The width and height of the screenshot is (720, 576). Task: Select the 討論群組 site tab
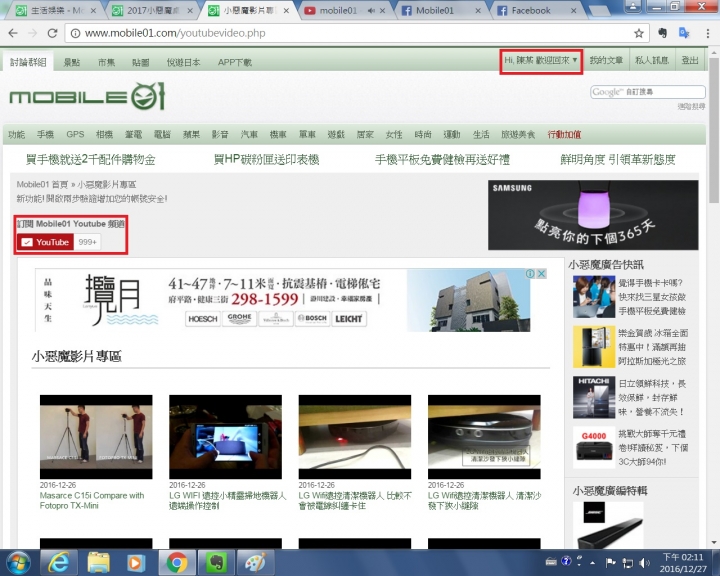tap(28, 62)
